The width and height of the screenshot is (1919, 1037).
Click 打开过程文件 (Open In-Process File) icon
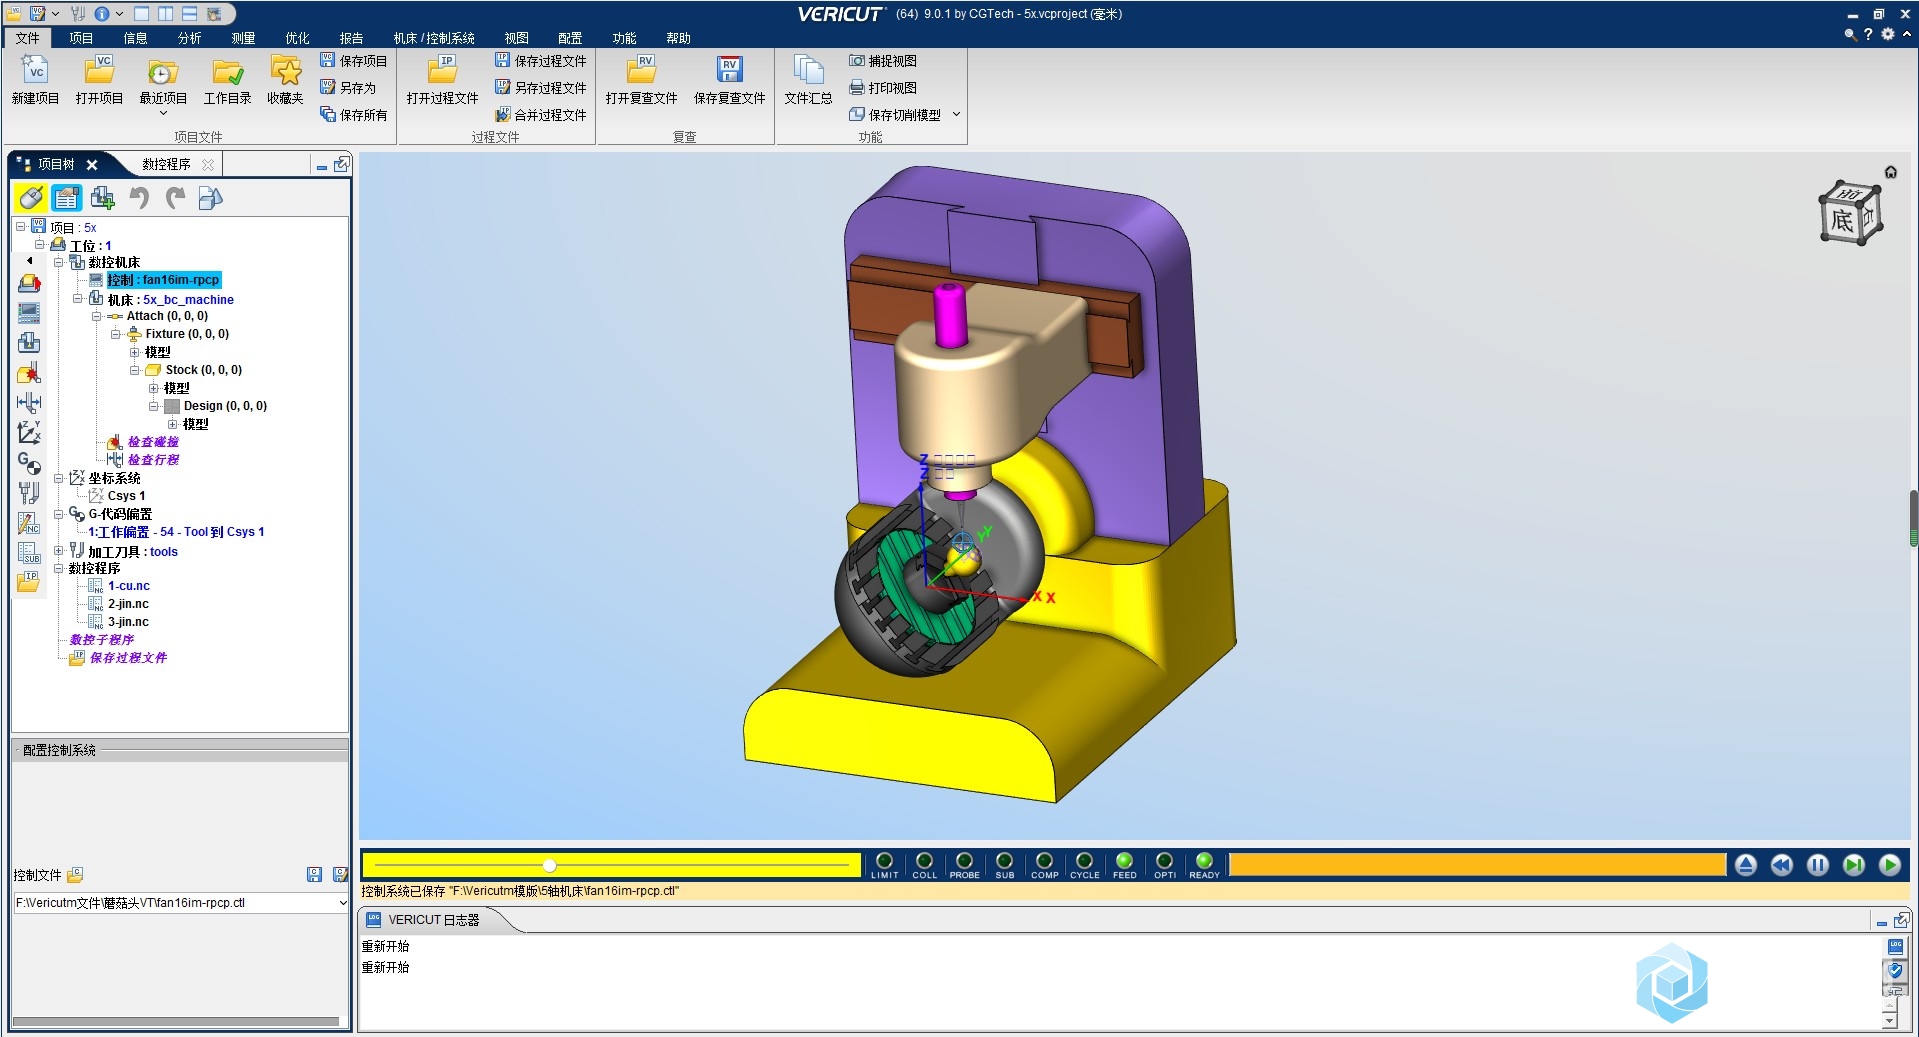442,80
